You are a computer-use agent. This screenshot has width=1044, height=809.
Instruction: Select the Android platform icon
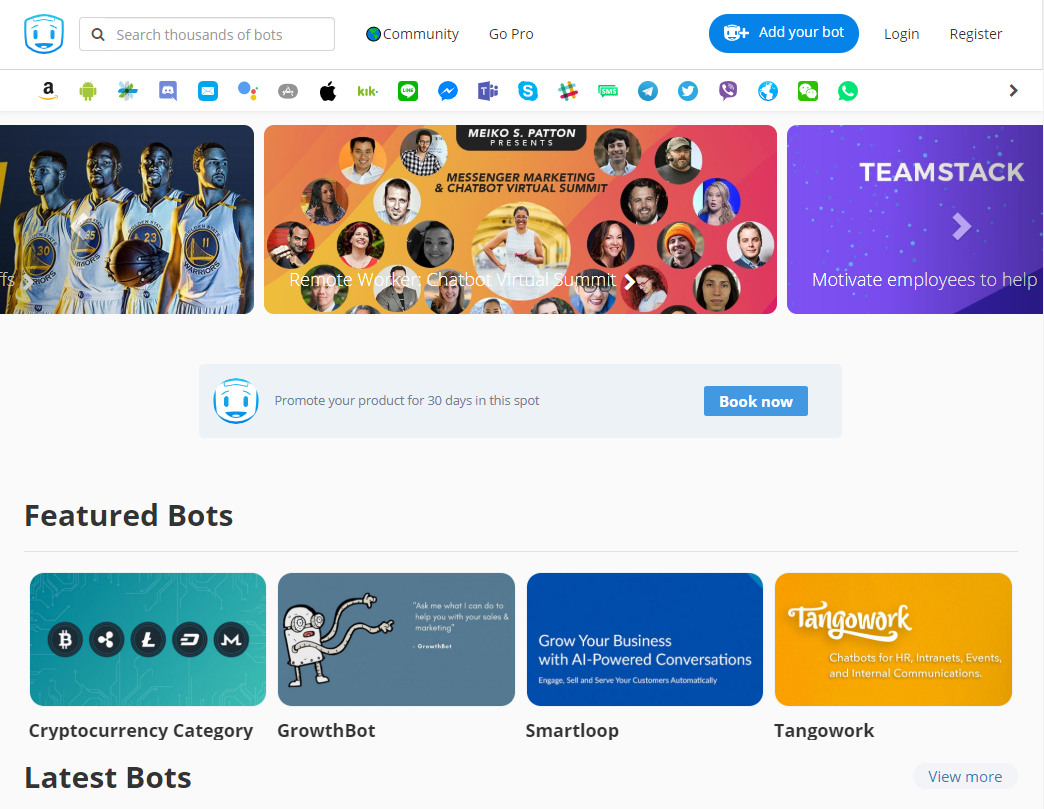[88, 90]
